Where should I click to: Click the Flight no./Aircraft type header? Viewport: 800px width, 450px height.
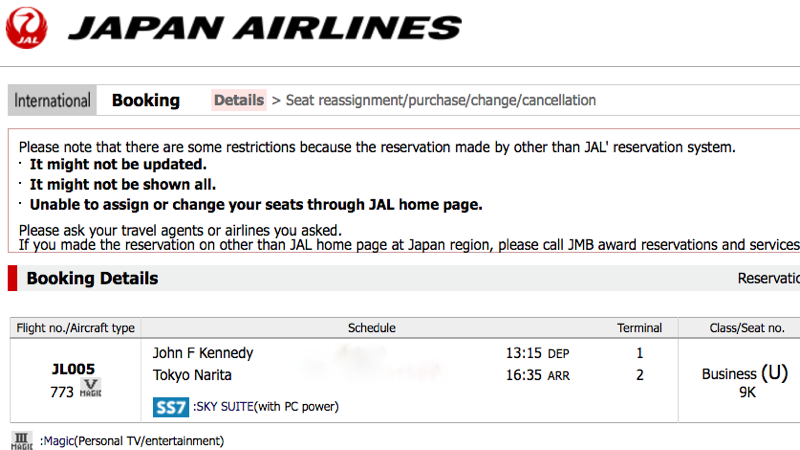[76, 328]
